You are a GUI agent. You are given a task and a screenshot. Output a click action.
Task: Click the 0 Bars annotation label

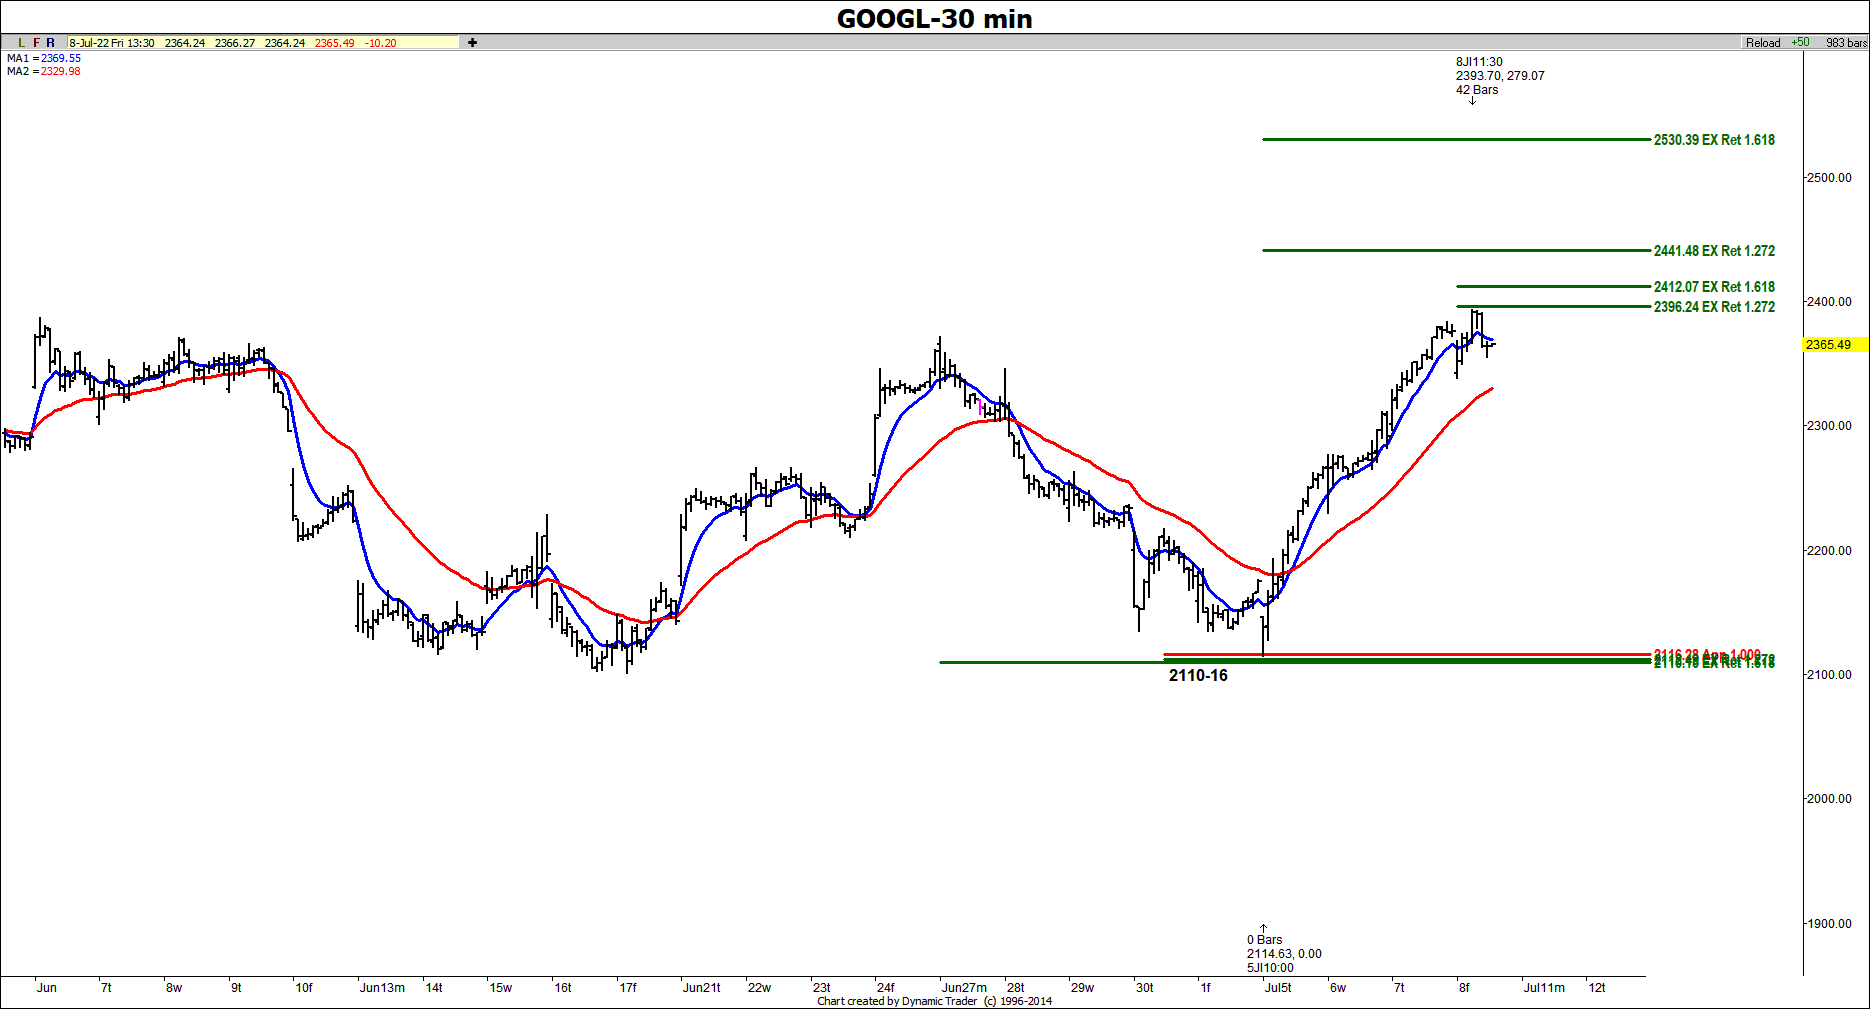[x=1264, y=940]
